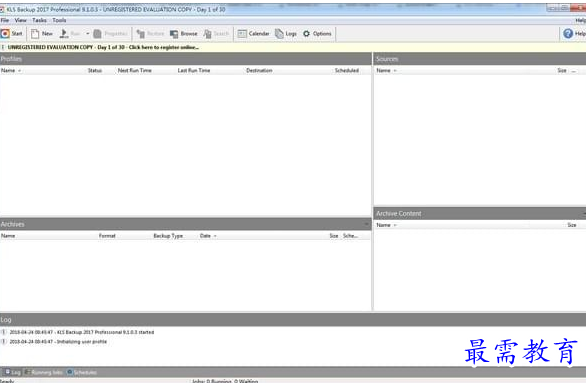Open the Logs viewer
Image resolution: width=586 pixels, height=383 pixels.
click(x=286, y=34)
